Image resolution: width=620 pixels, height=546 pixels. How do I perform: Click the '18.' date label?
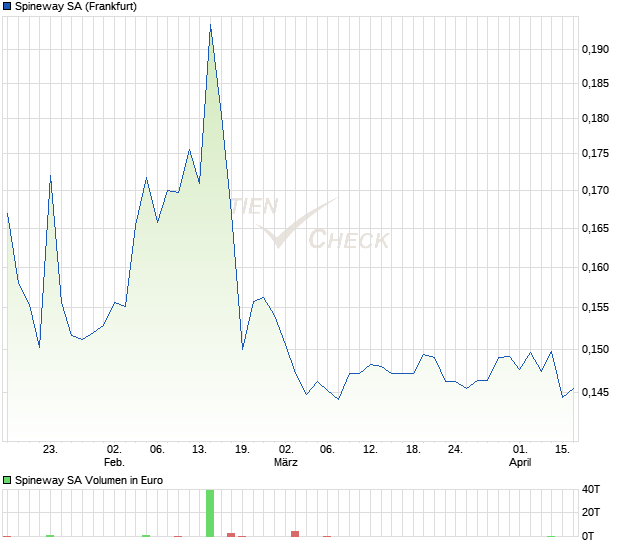(413, 450)
